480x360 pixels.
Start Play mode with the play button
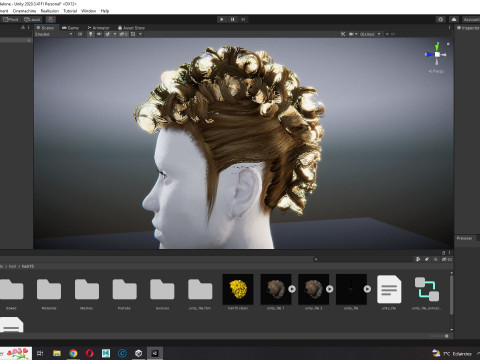click(x=222, y=19)
